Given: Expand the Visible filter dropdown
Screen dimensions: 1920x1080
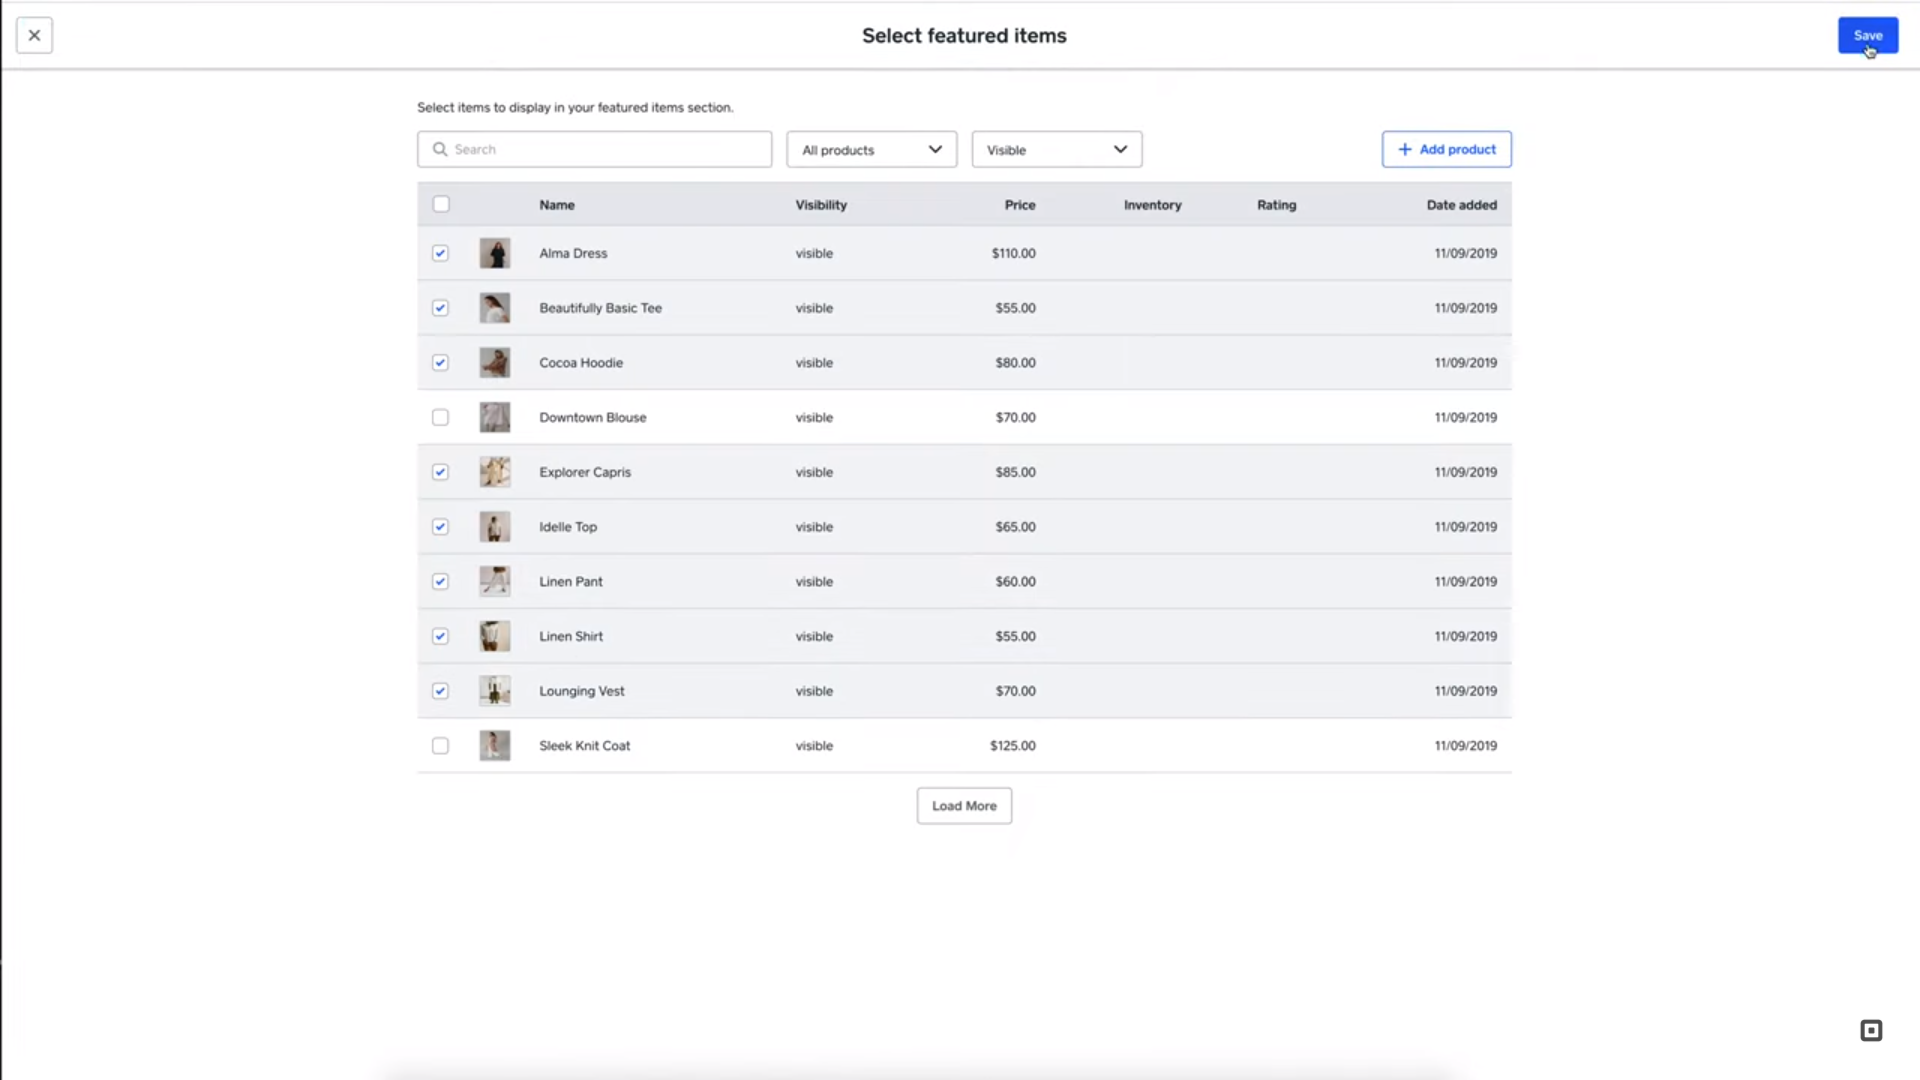Looking at the screenshot, I should pos(1056,150).
